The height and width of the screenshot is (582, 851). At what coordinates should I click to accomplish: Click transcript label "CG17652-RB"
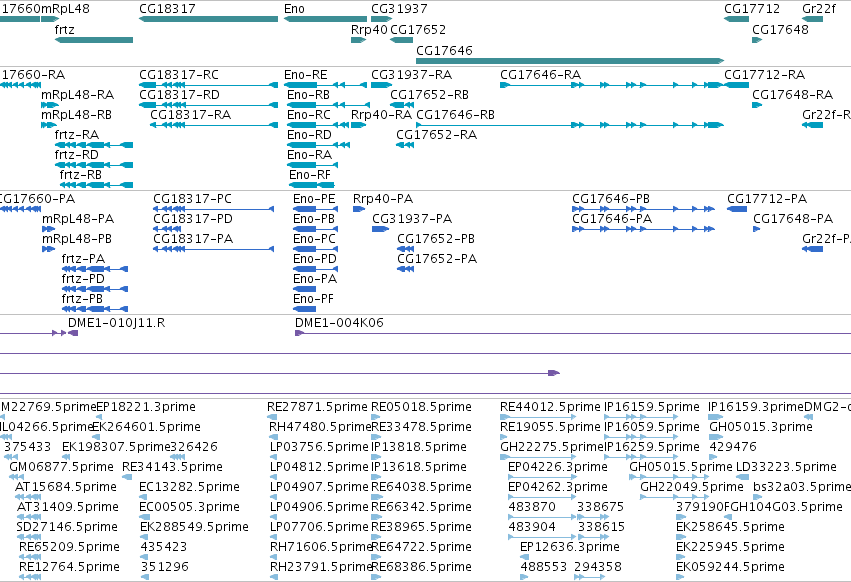pyautogui.click(x=429, y=94)
